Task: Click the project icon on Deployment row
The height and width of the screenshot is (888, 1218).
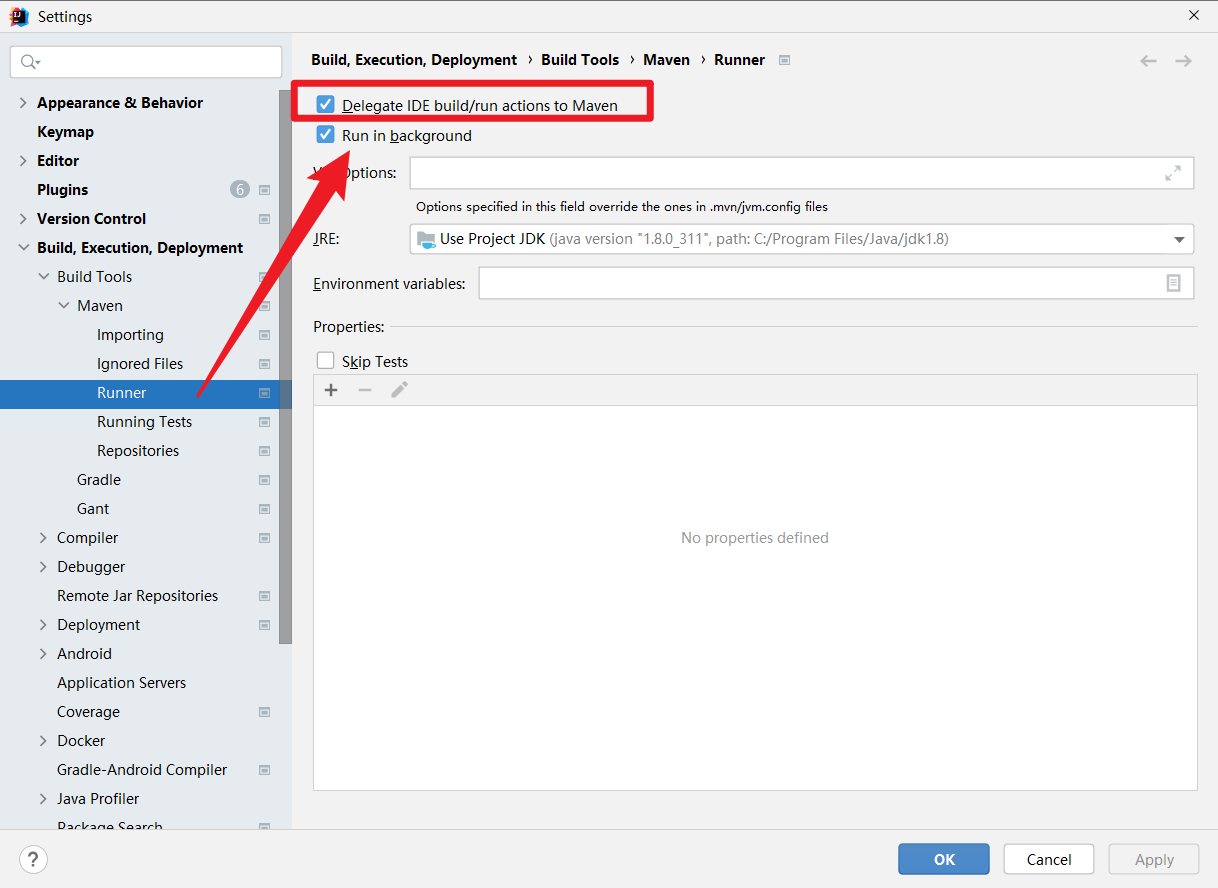Action: 265,625
